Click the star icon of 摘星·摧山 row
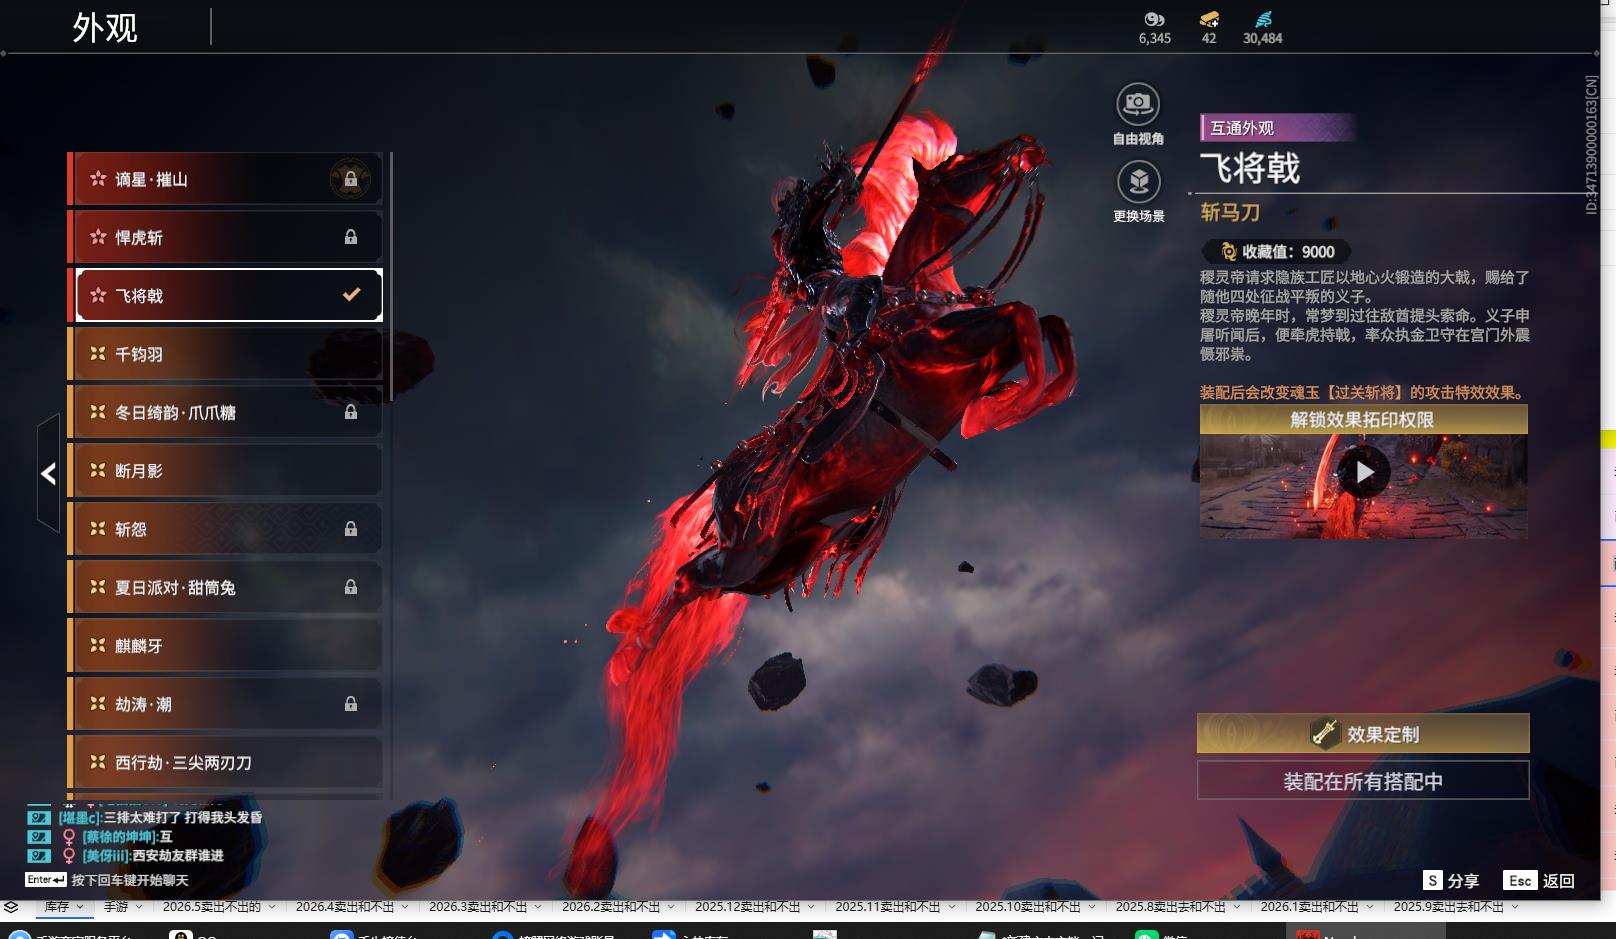Image resolution: width=1616 pixels, height=939 pixels. pyautogui.click(x=98, y=179)
